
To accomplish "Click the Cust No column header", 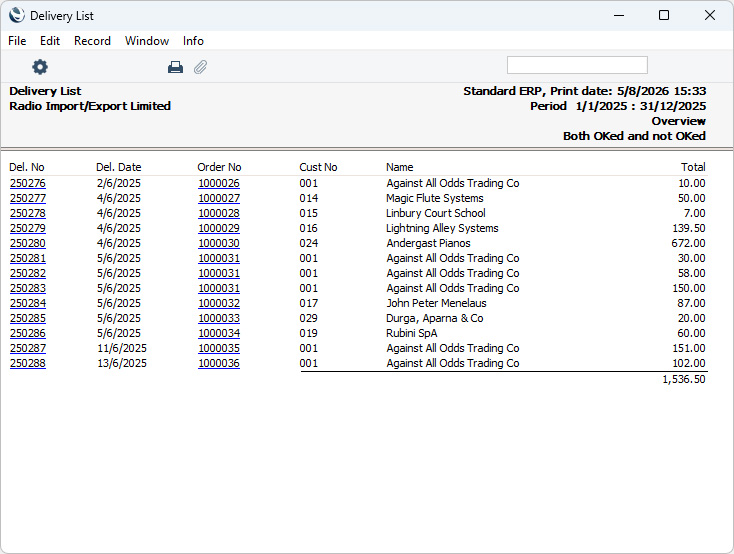I will (x=318, y=167).
